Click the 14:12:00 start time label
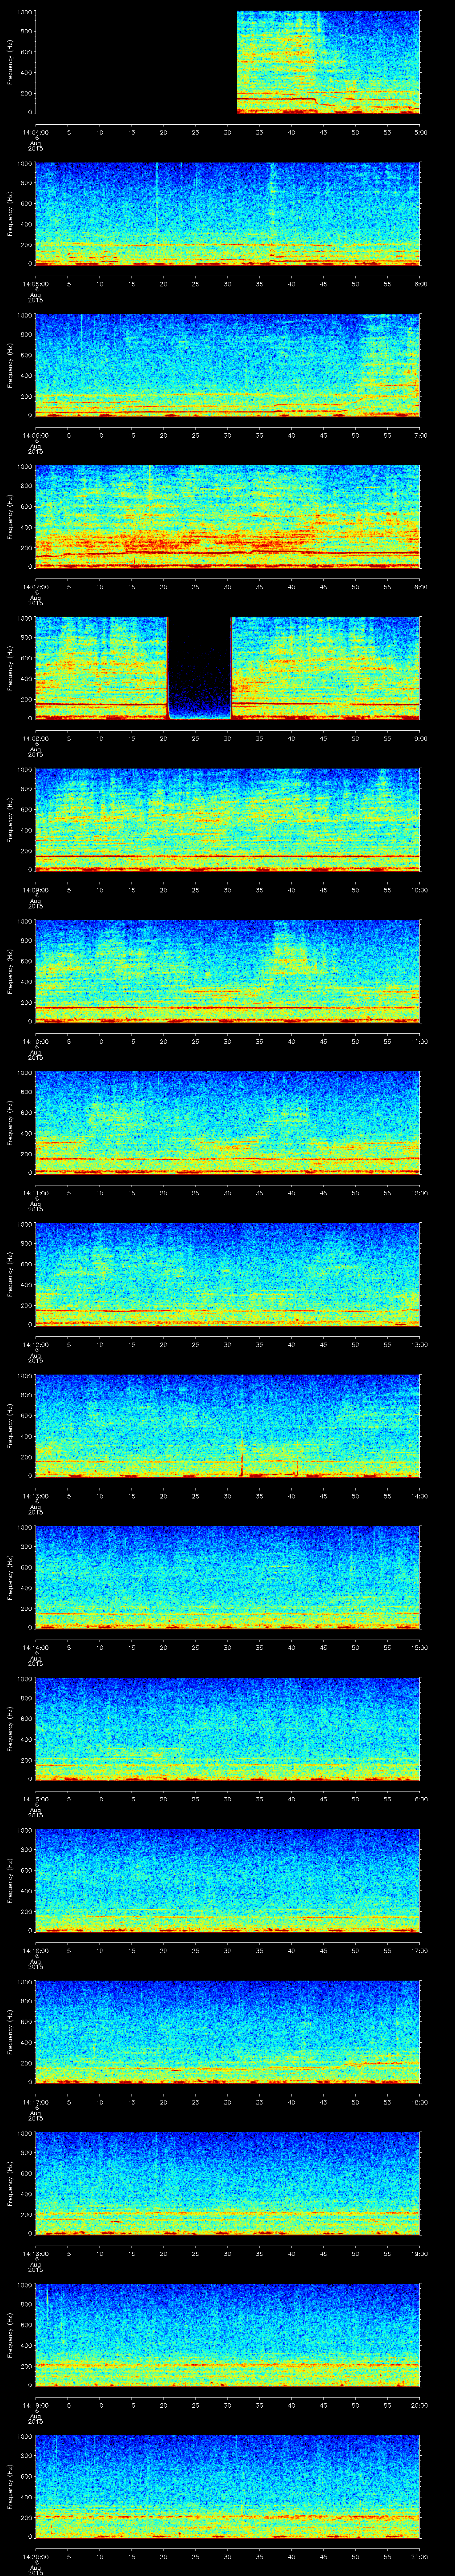 pos(35,1344)
